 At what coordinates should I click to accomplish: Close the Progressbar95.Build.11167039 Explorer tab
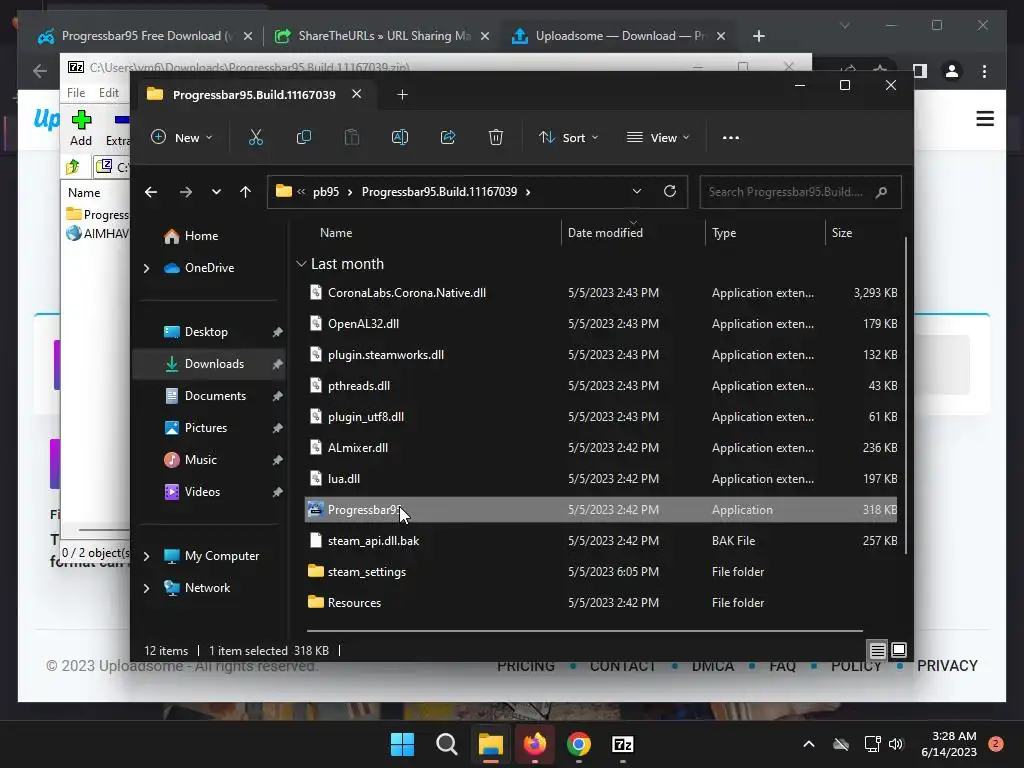coord(357,94)
